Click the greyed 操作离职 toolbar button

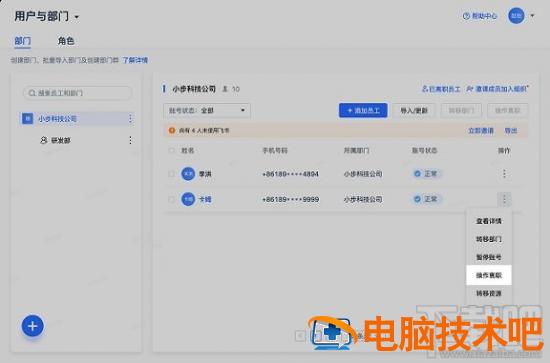click(x=507, y=110)
